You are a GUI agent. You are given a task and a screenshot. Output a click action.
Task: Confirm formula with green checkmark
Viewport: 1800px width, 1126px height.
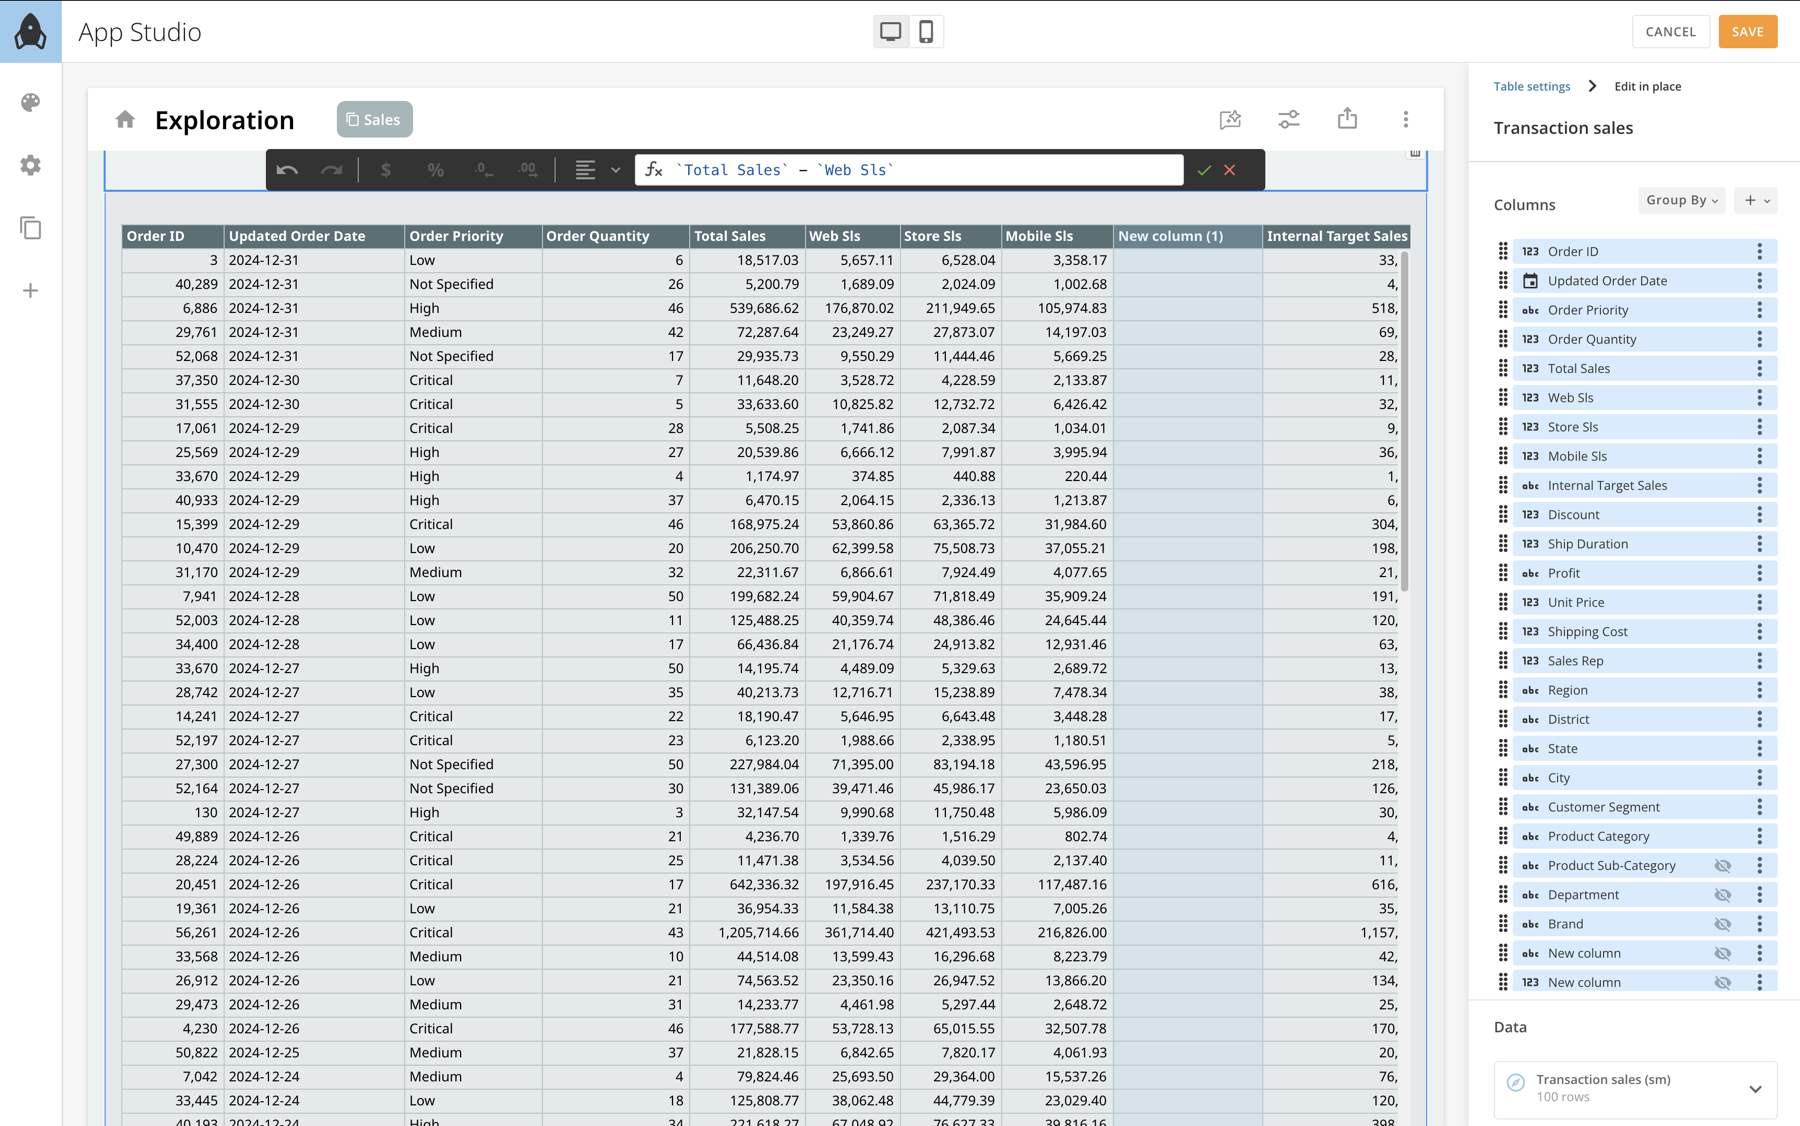click(x=1204, y=170)
